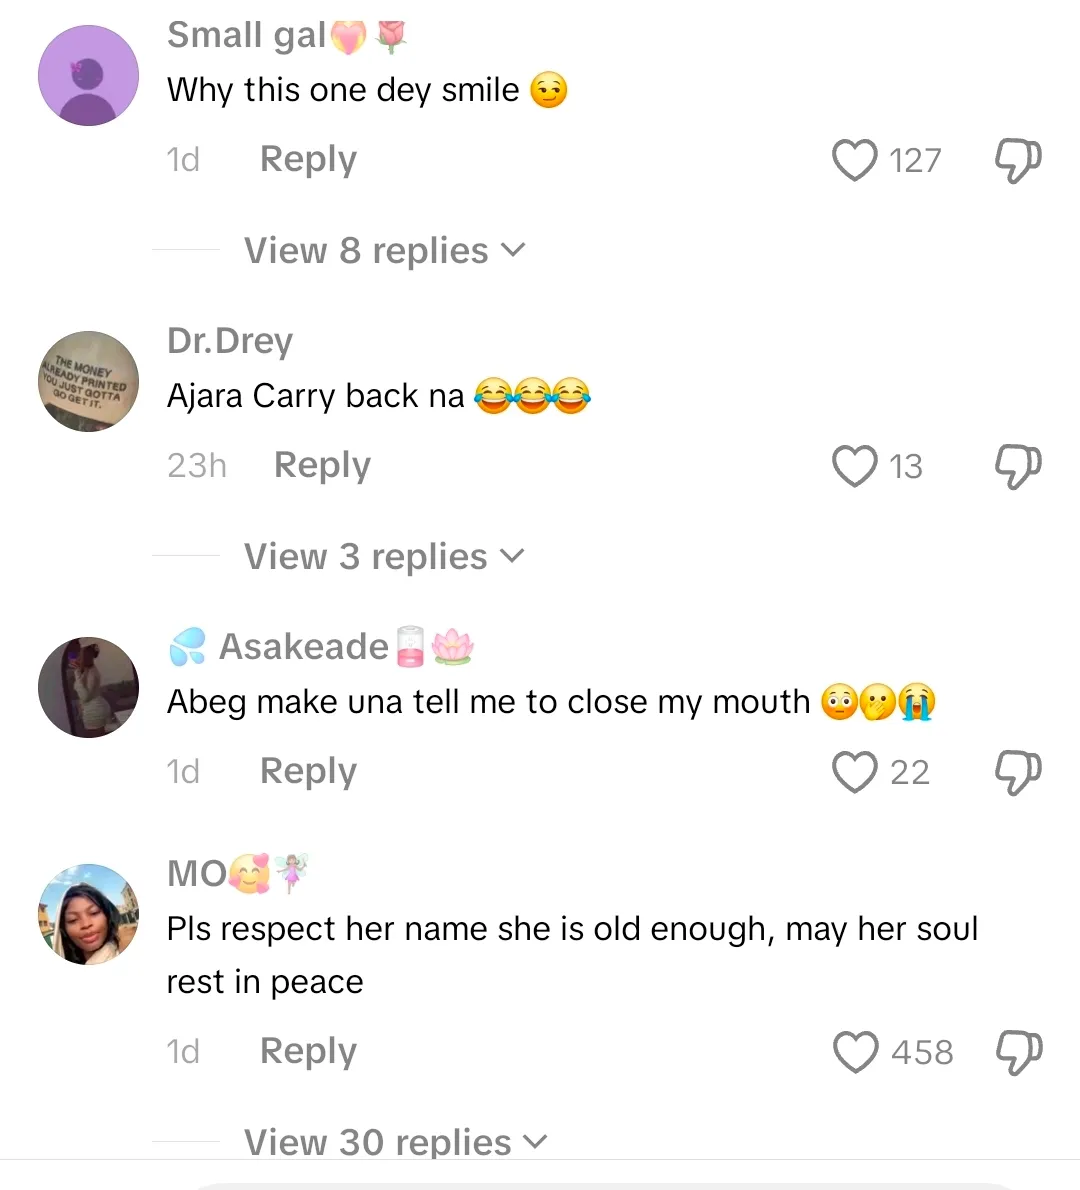Expand View 3 replies under Dr.Drey
The height and width of the screenshot is (1190, 1080).
coord(384,557)
